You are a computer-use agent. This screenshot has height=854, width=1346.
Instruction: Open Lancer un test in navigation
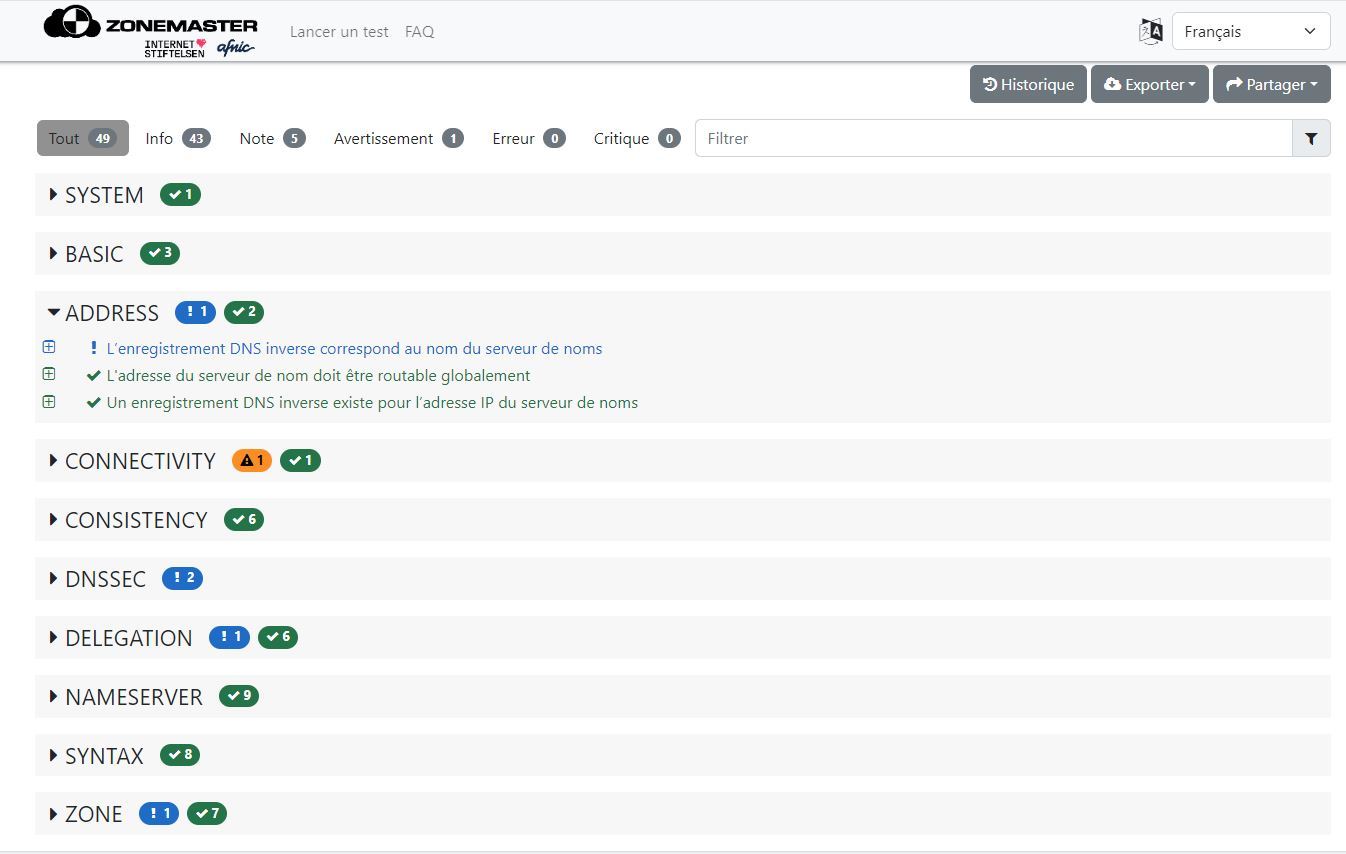[339, 32]
